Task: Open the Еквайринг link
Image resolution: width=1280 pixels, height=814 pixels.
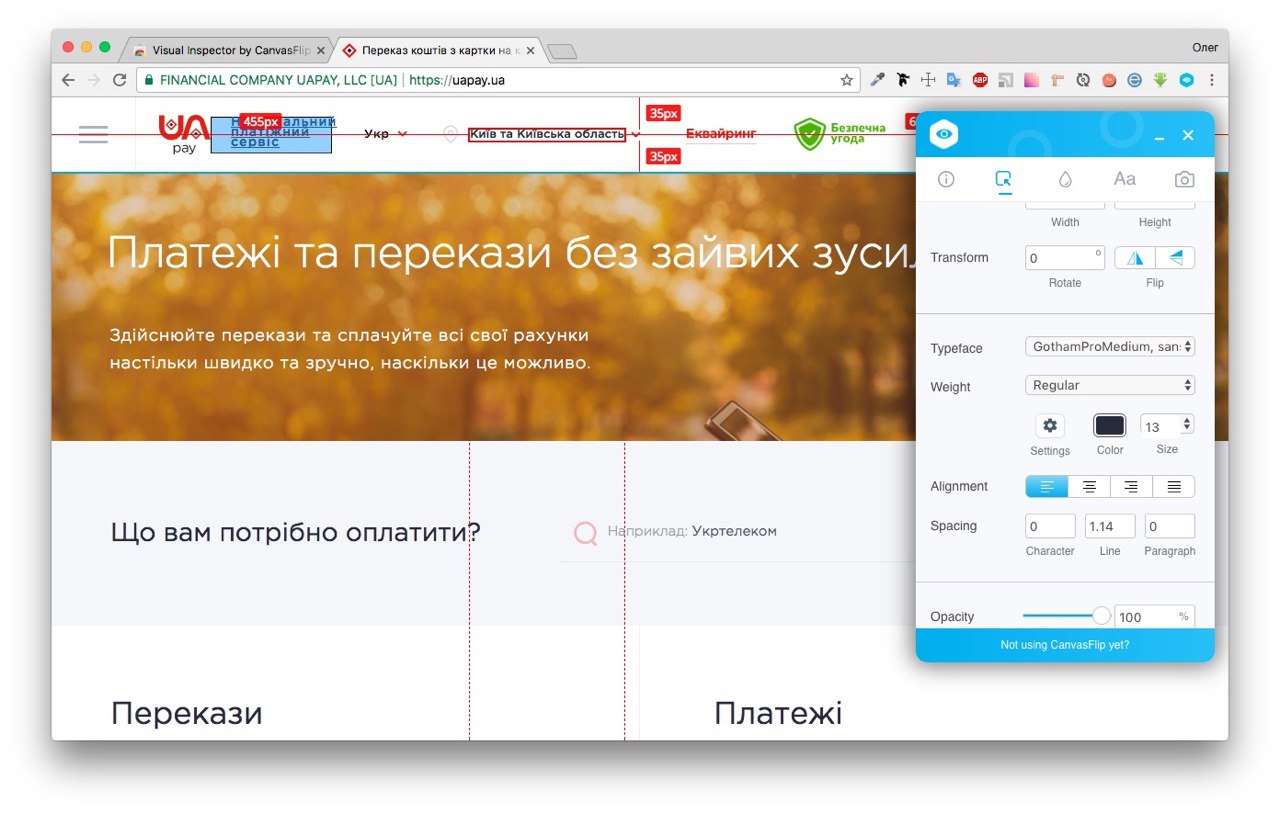Action: click(x=721, y=133)
